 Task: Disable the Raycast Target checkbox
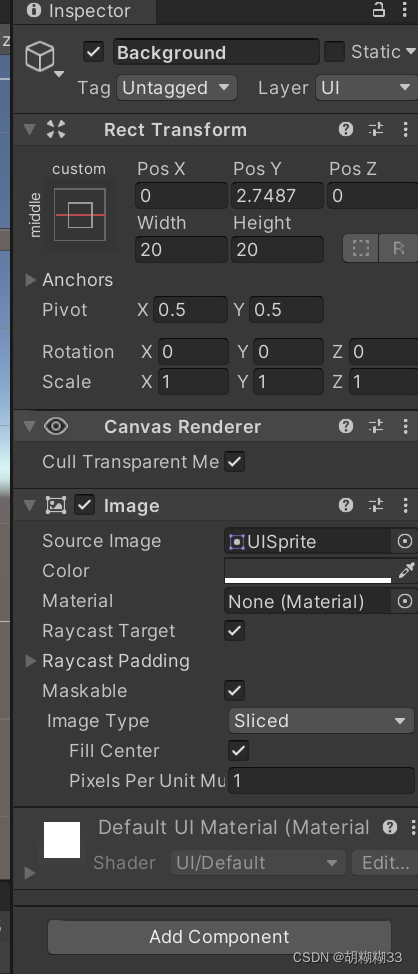pyautogui.click(x=235, y=631)
